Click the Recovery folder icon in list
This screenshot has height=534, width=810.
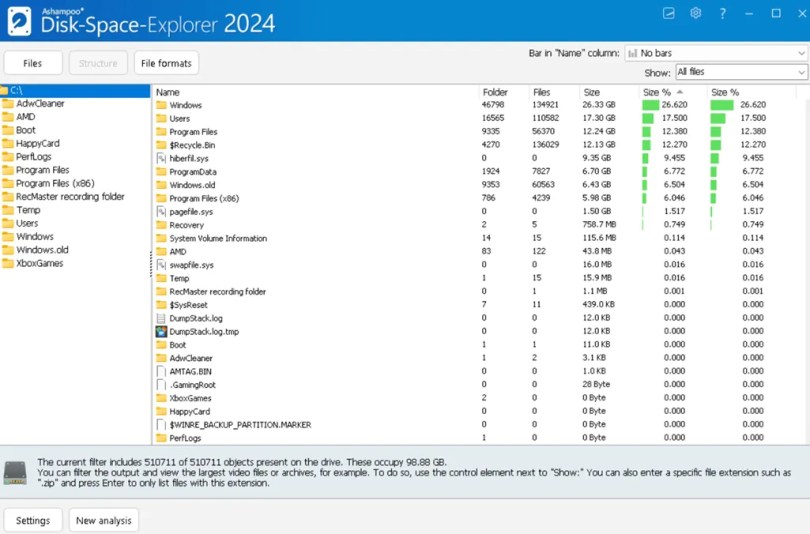coord(161,225)
